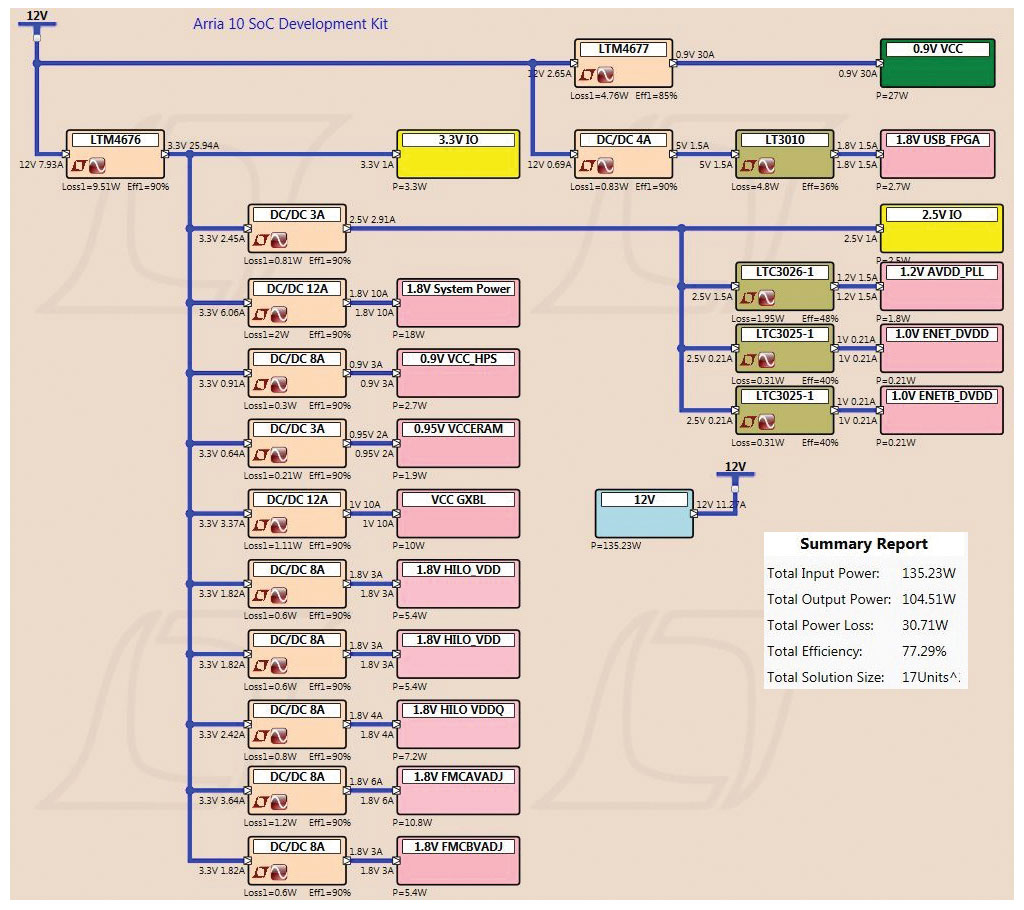Viewport: 1024px width, 910px height.
Task: Launch LTspice icon in LTM4676 block
Action: point(97,166)
